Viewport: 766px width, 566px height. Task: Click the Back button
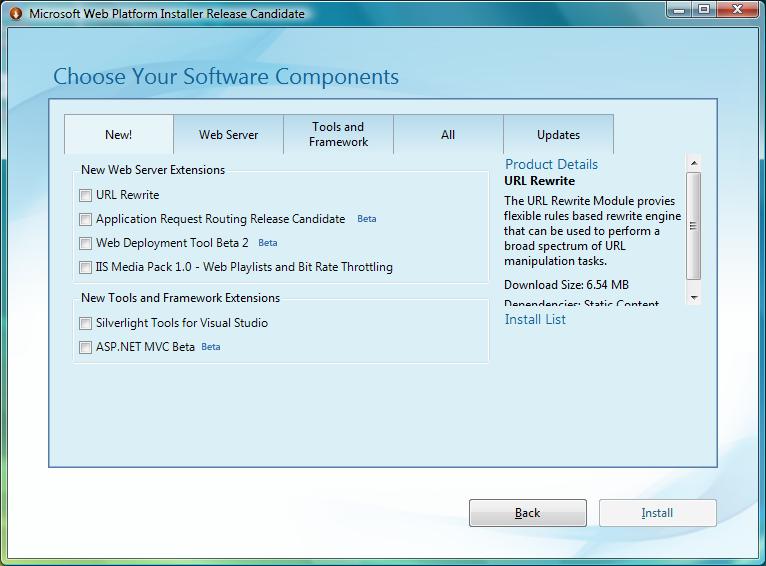(x=528, y=513)
